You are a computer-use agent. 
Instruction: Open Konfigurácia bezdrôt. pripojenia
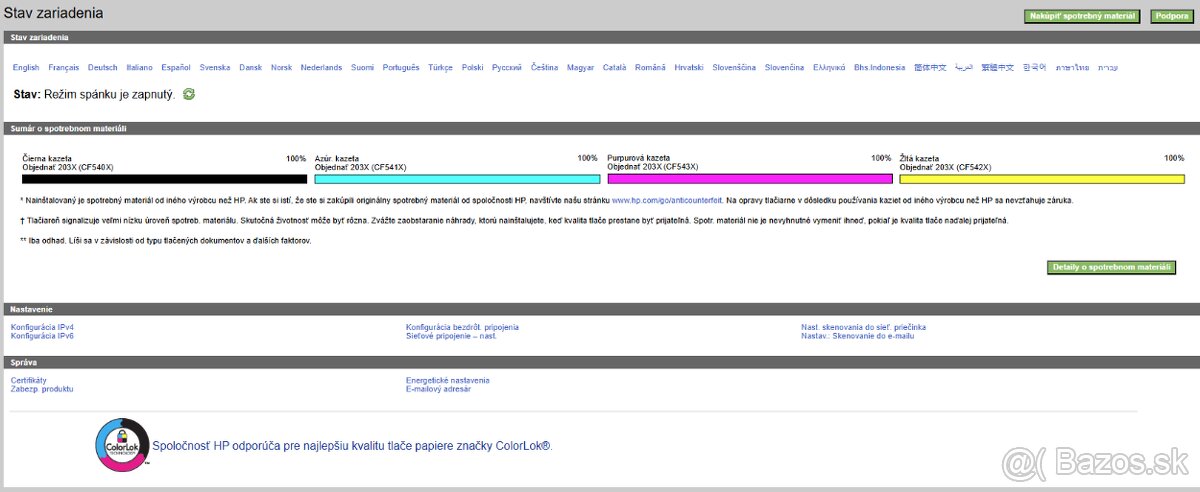click(462, 327)
